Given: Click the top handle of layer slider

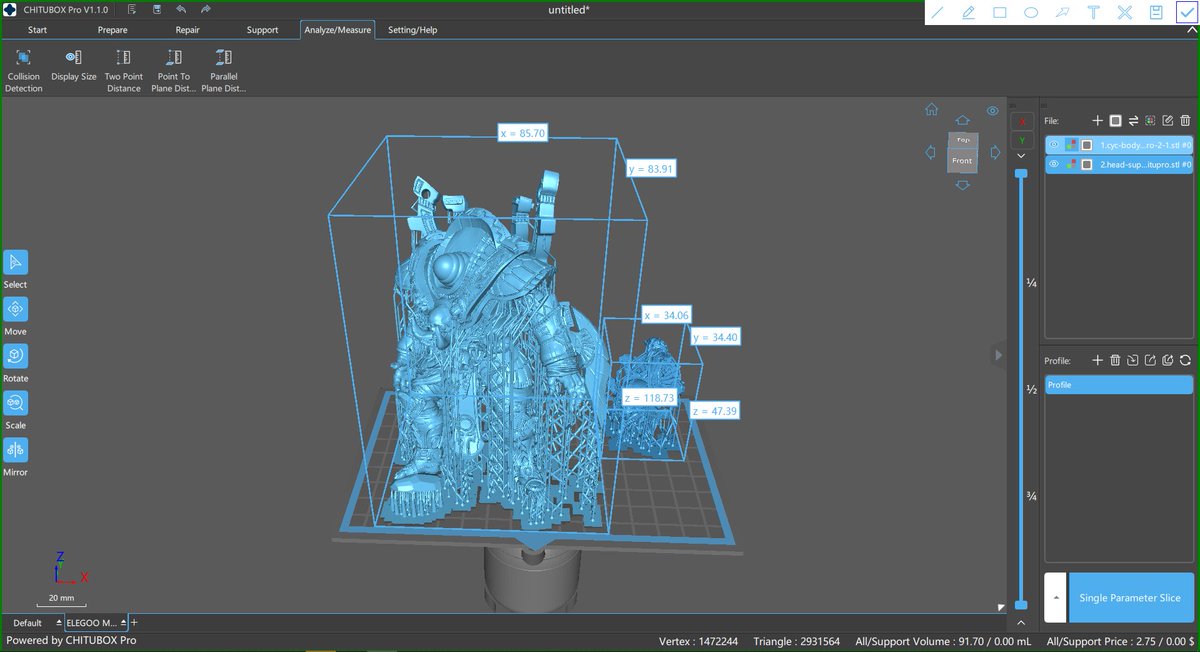Looking at the screenshot, I should [1021, 173].
